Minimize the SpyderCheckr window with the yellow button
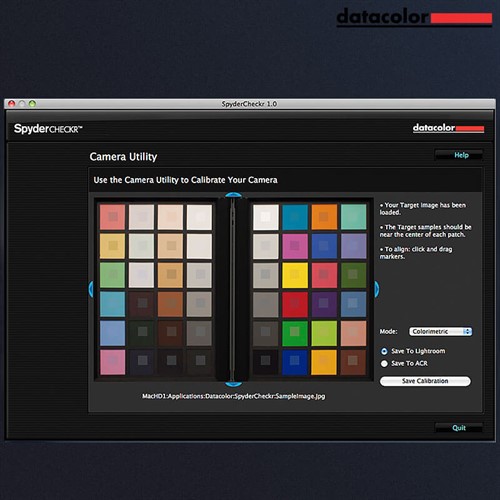Image resolution: width=500 pixels, height=500 pixels. 22,104
